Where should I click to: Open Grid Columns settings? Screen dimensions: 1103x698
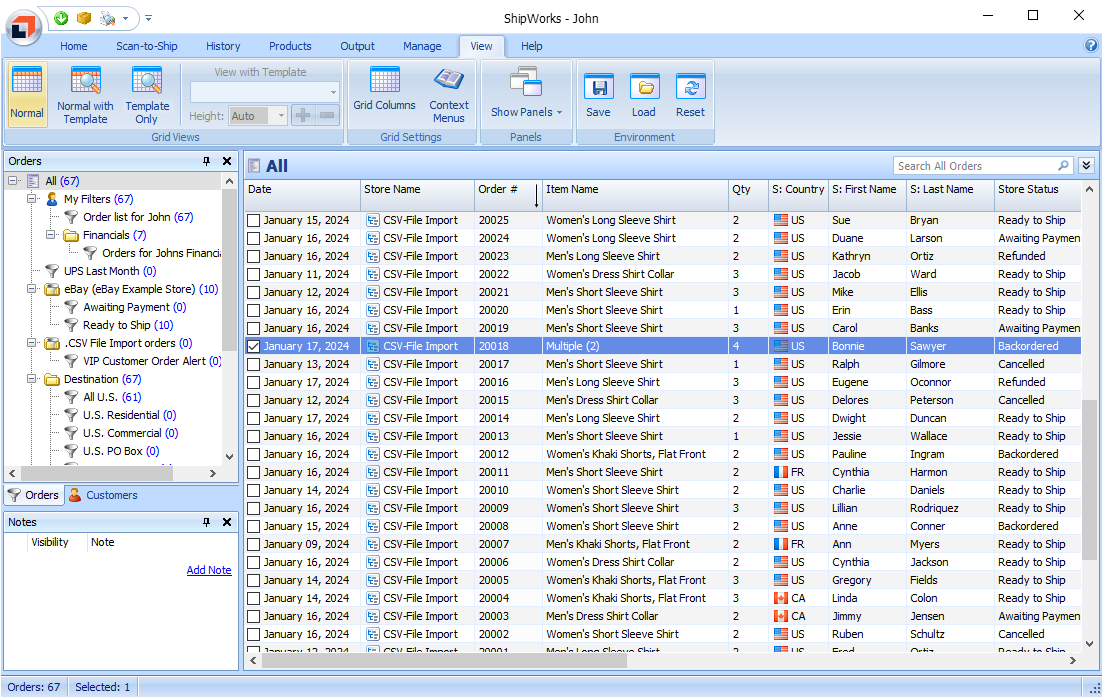[x=384, y=89]
